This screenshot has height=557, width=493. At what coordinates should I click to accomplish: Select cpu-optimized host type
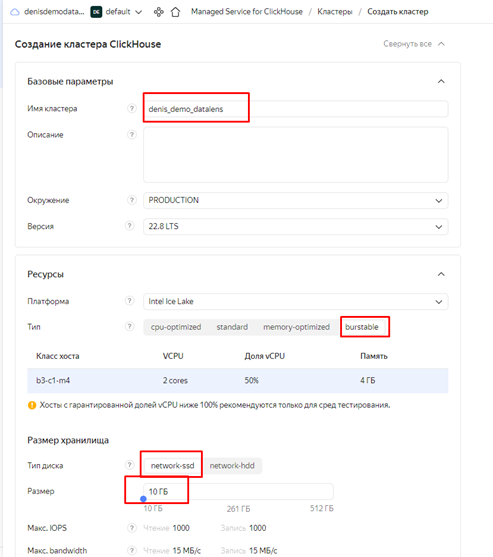point(176,327)
